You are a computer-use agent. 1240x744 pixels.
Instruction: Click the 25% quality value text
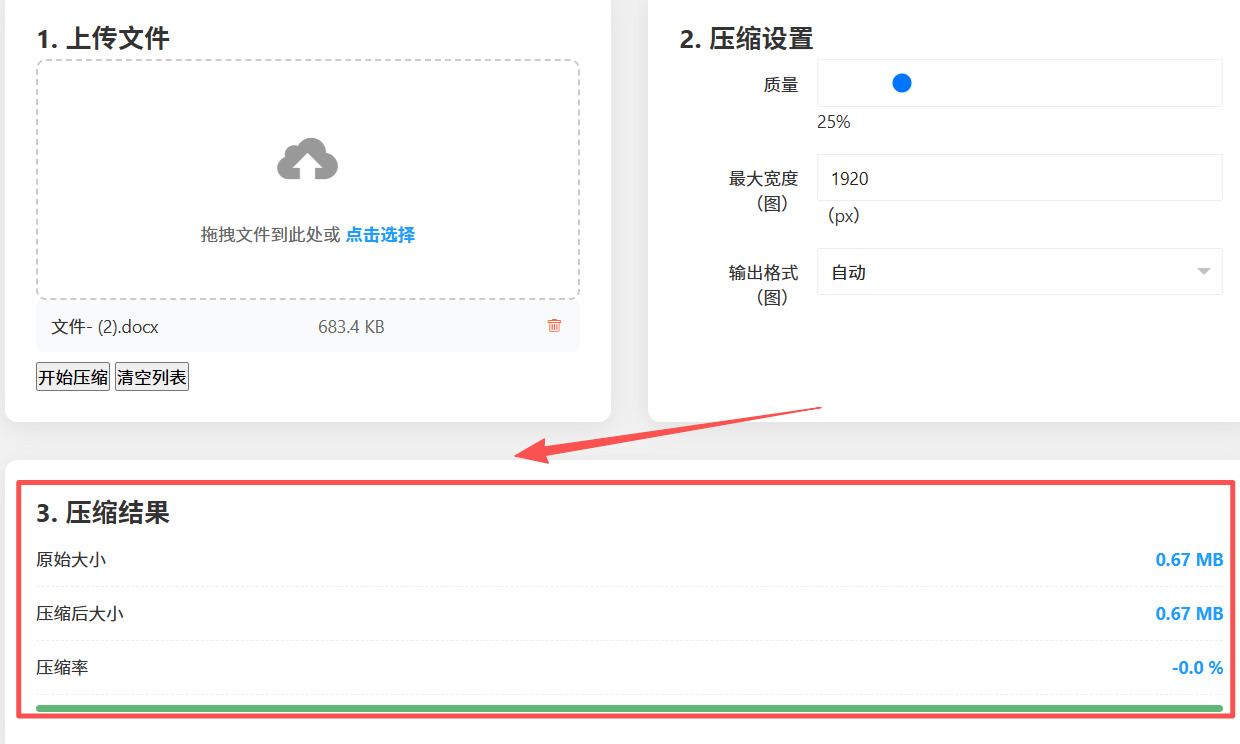pyautogui.click(x=833, y=122)
